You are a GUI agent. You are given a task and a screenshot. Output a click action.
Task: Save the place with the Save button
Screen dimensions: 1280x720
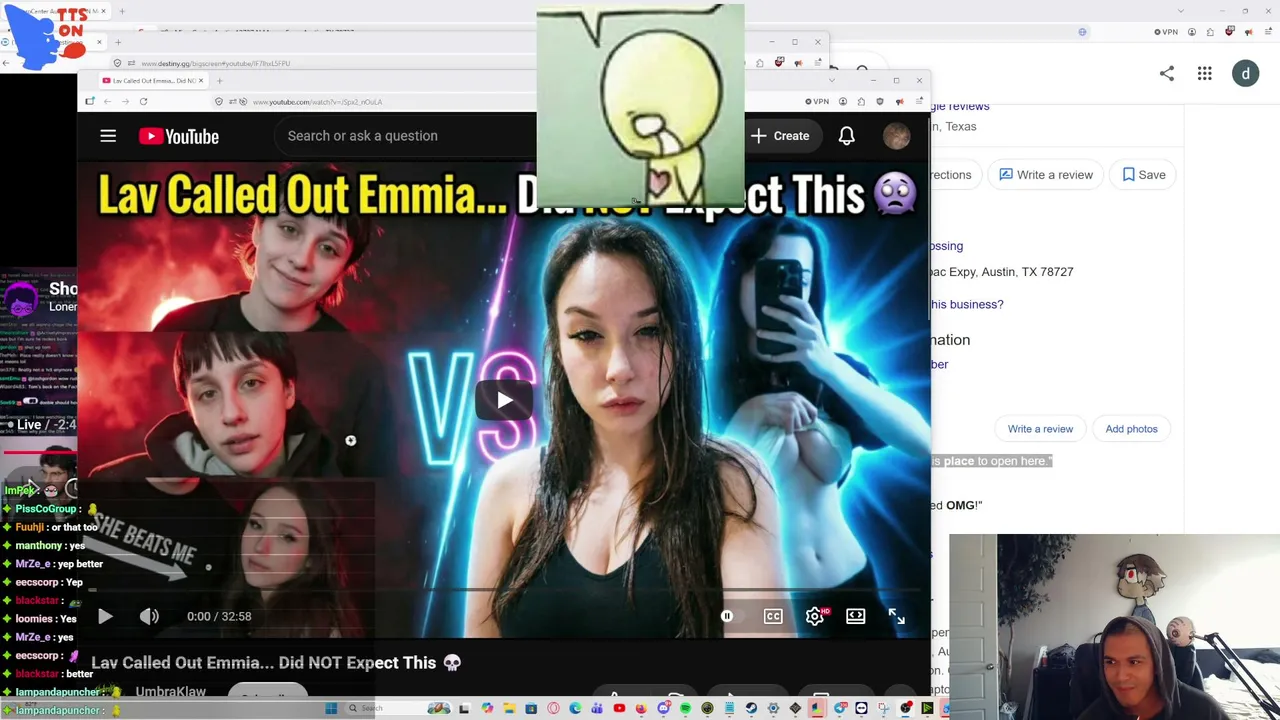(x=1143, y=175)
